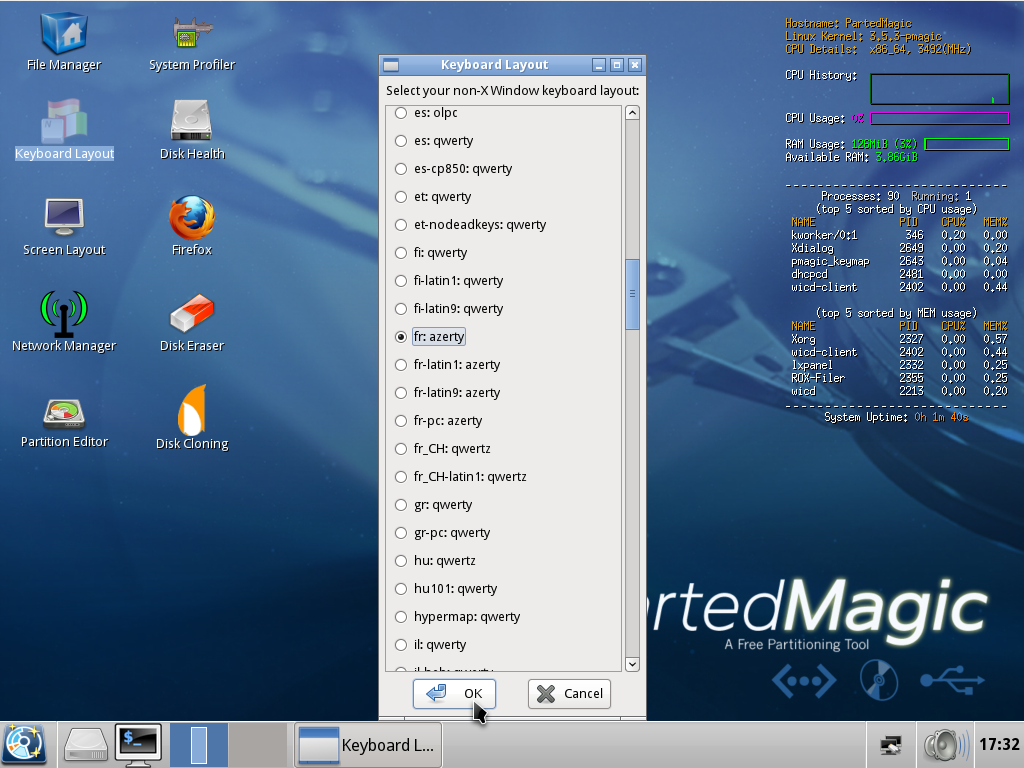
Task: Select the 'es: olpc' layout
Action: 426,112
